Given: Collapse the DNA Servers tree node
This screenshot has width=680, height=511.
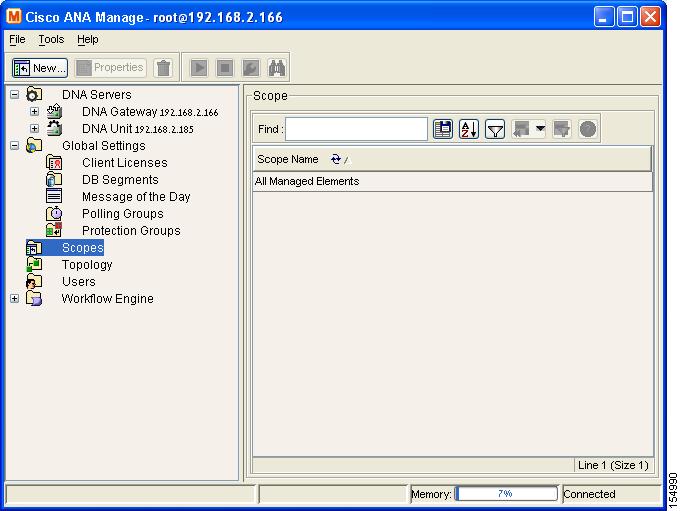Looking at the screenshot, I should (x=14, y=94).
